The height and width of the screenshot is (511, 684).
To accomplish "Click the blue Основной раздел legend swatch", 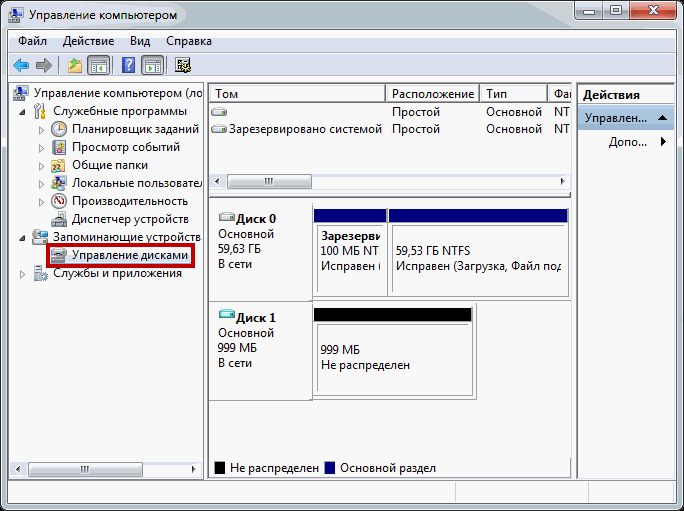I will pyautogui.click(x=330, y=468).
